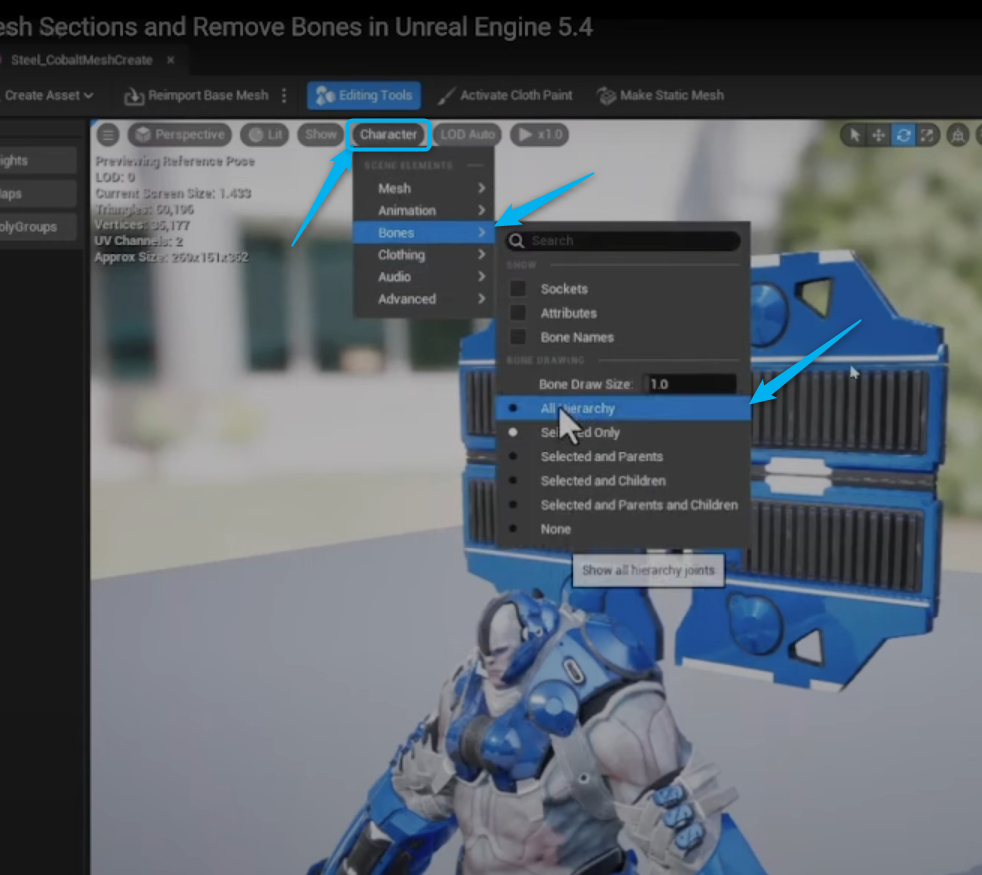Click the Weights side panel button
Image resolution: width=982 pixels, height=875 pixels.
pos(38,160)
